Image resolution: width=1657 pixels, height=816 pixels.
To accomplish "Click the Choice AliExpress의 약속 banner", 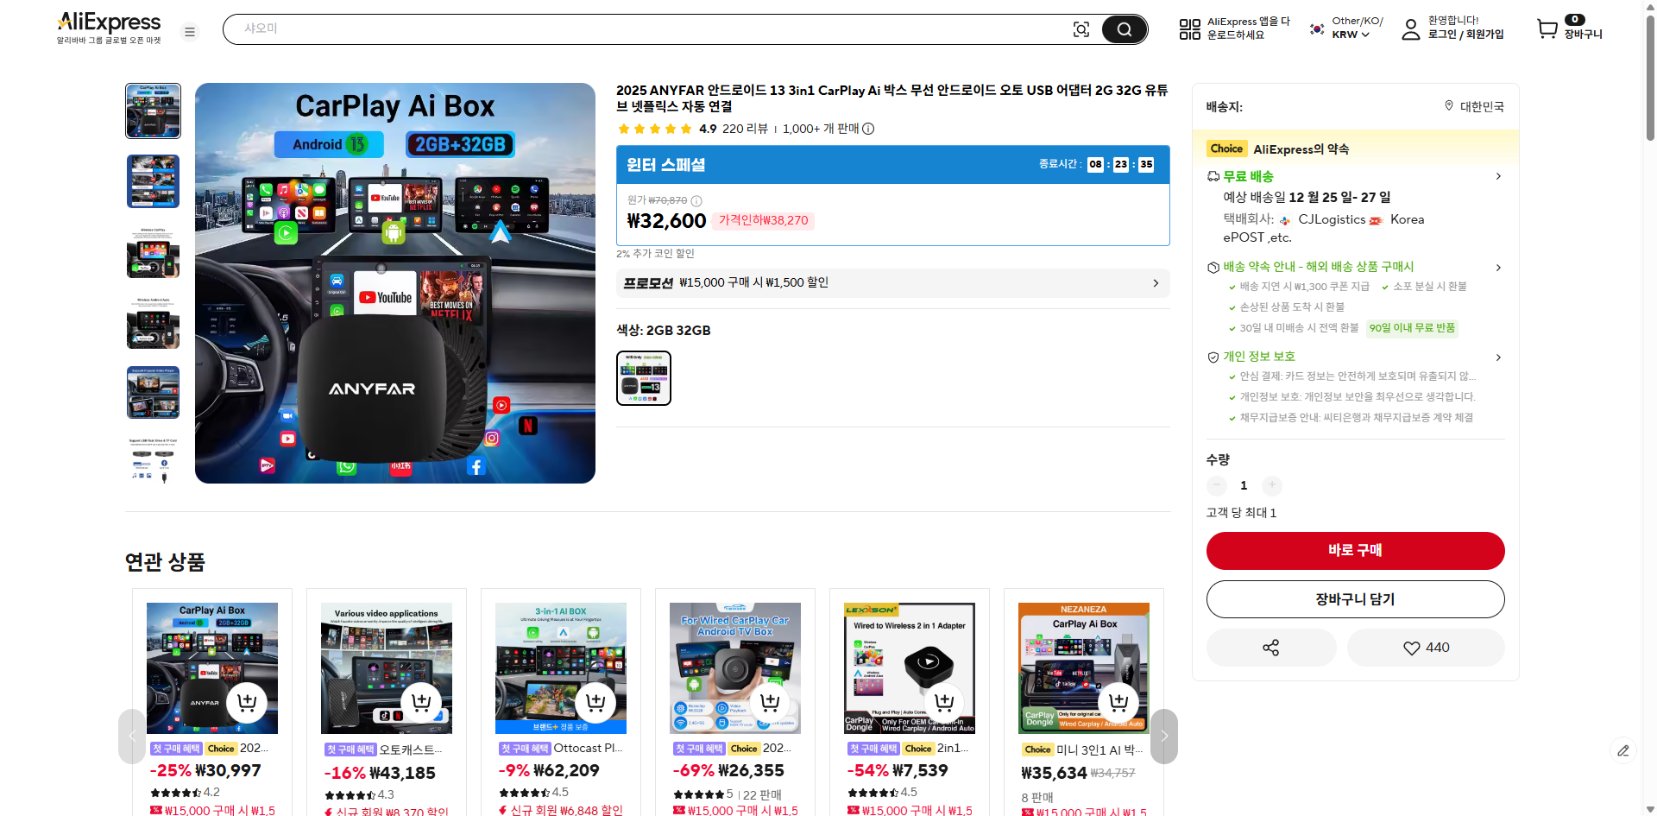I will click(x=1356, y=149).
